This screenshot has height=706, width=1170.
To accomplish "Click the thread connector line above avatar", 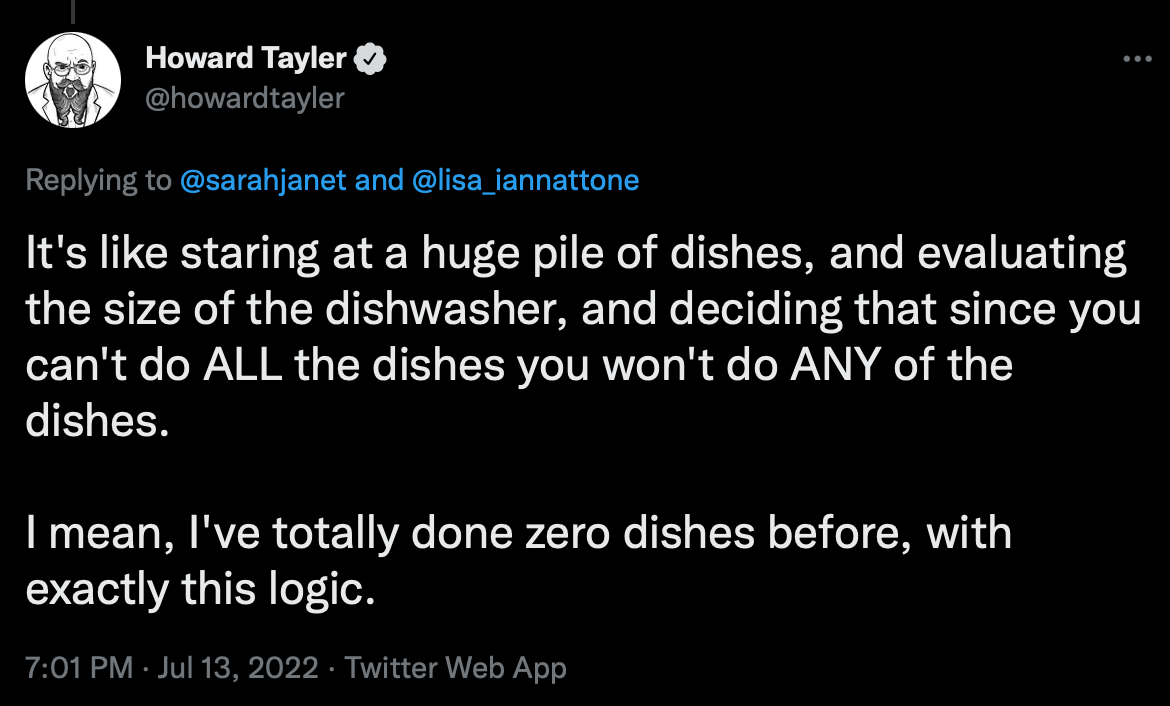I will (73, 12).
